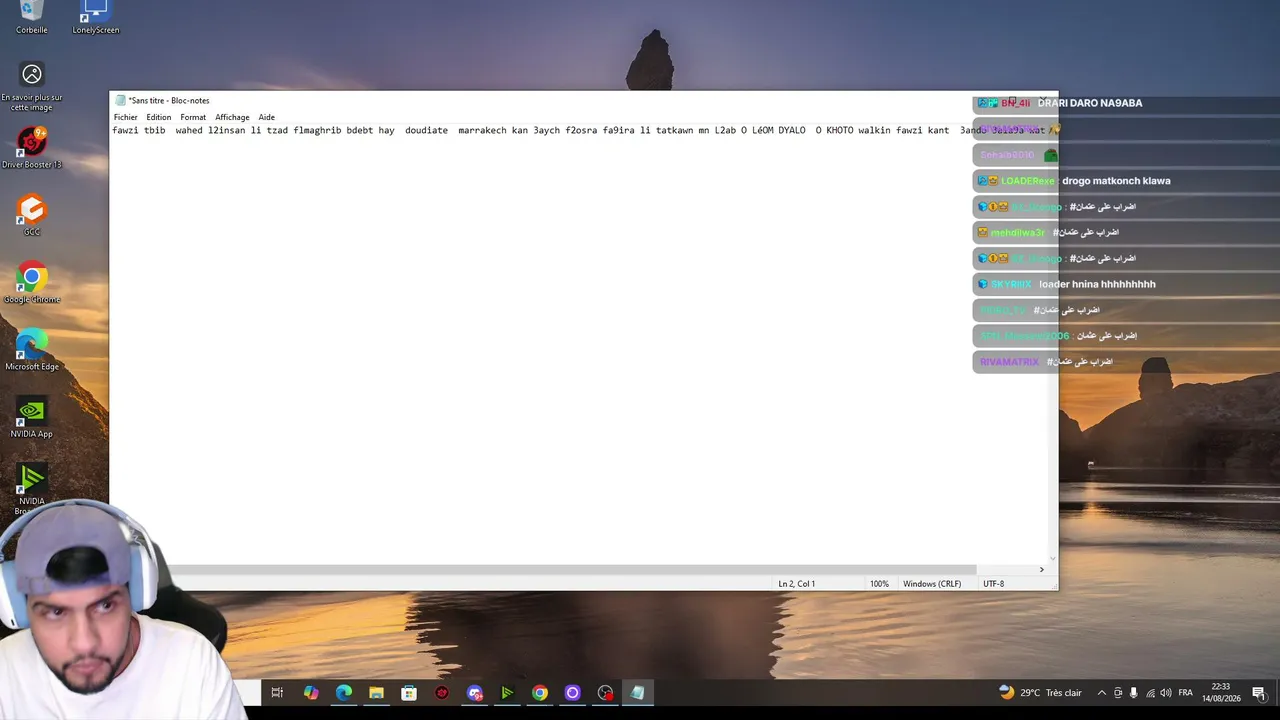Click 'Windows (CRLF)' in status bar
This screenshot has width=1280, height=720.
point(932,584)
